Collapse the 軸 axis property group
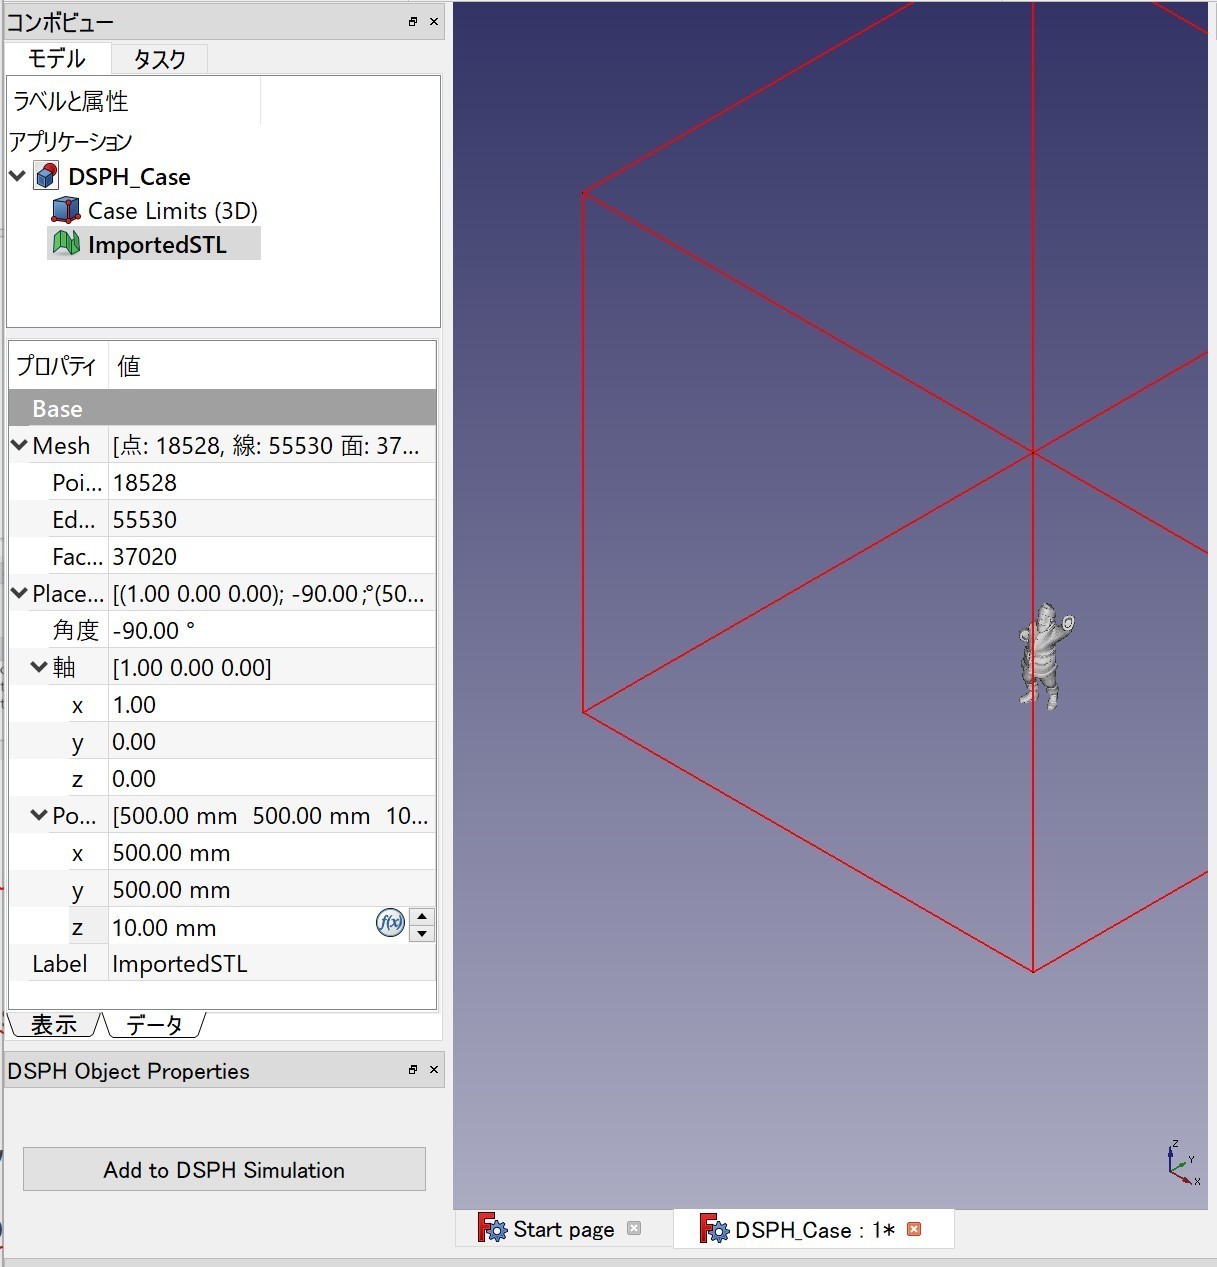The height and width of the screenshot is (1267, 1217). pyautogui.click(x=38, y=667)
